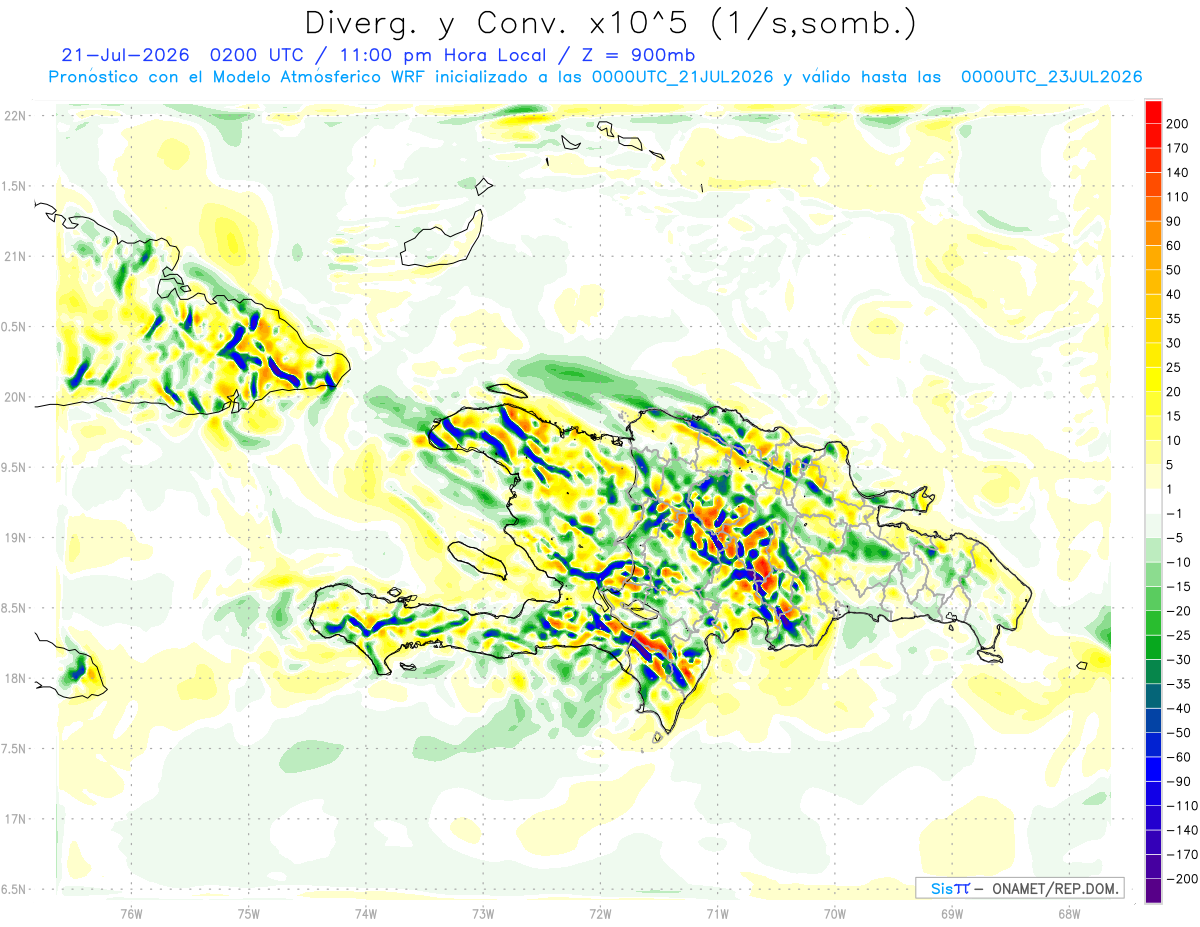Click the positive '5' colorbar label
This screenshot has height=927, width=1200.
click(1172, 464)
